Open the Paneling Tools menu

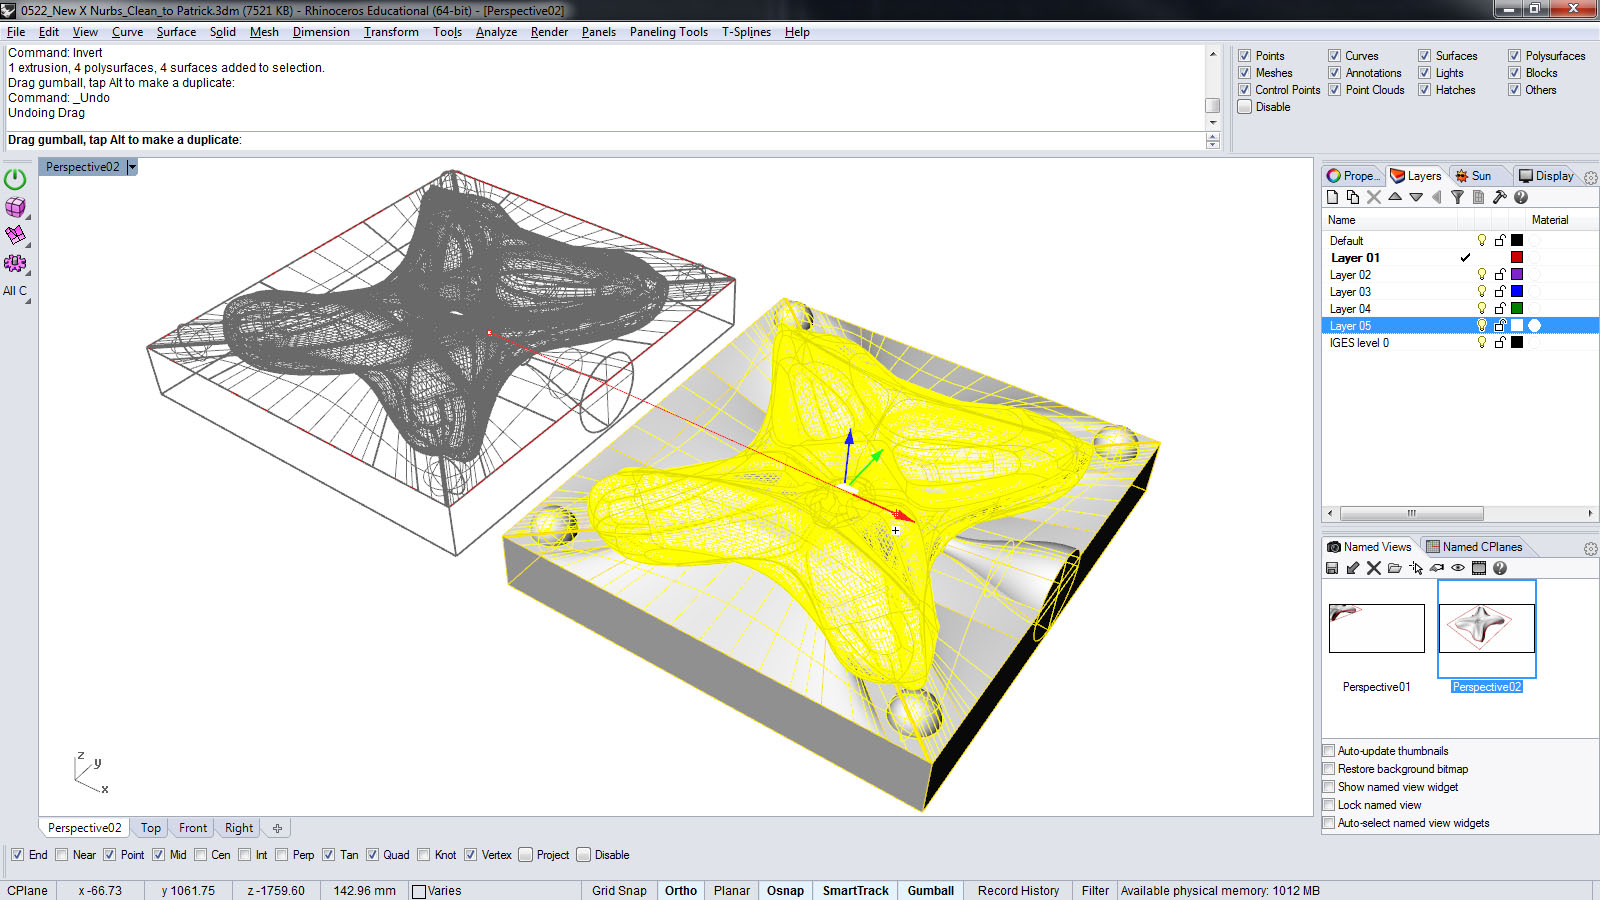pos(669,32)
